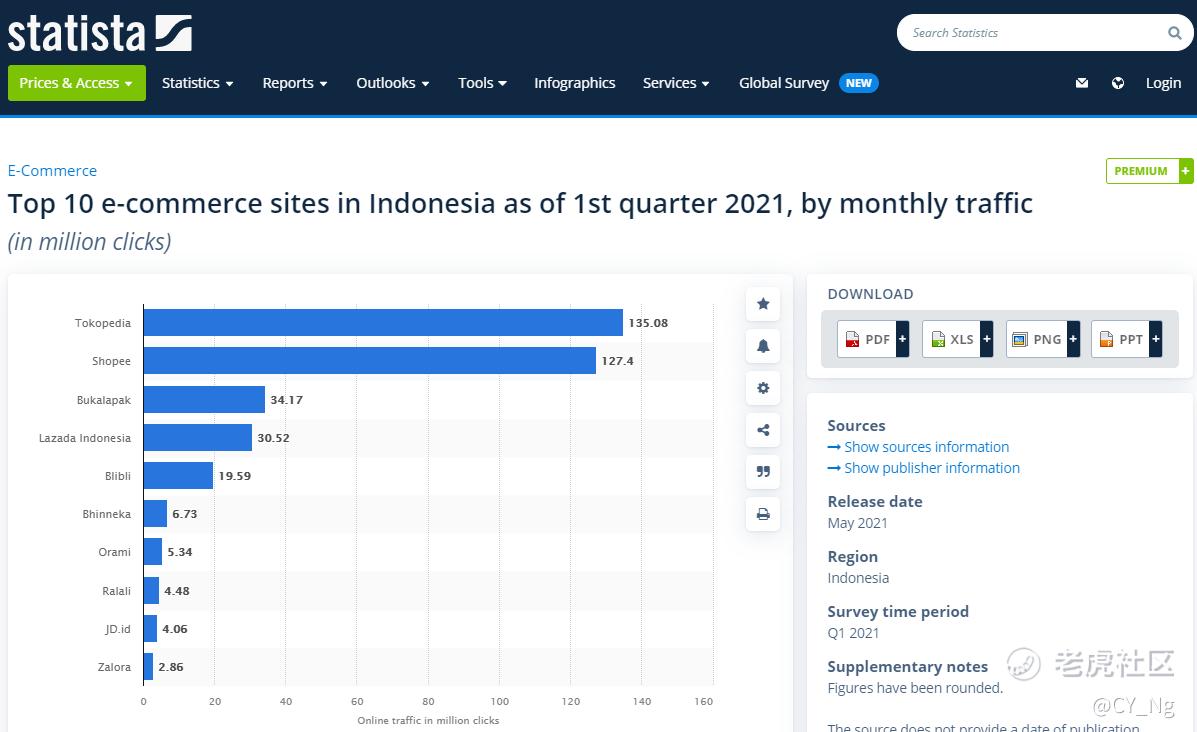Viewport: 1197px width, 732px height.
Task: Click the '(in million clicks)' subtitle
Action: (x=89, y=242)
